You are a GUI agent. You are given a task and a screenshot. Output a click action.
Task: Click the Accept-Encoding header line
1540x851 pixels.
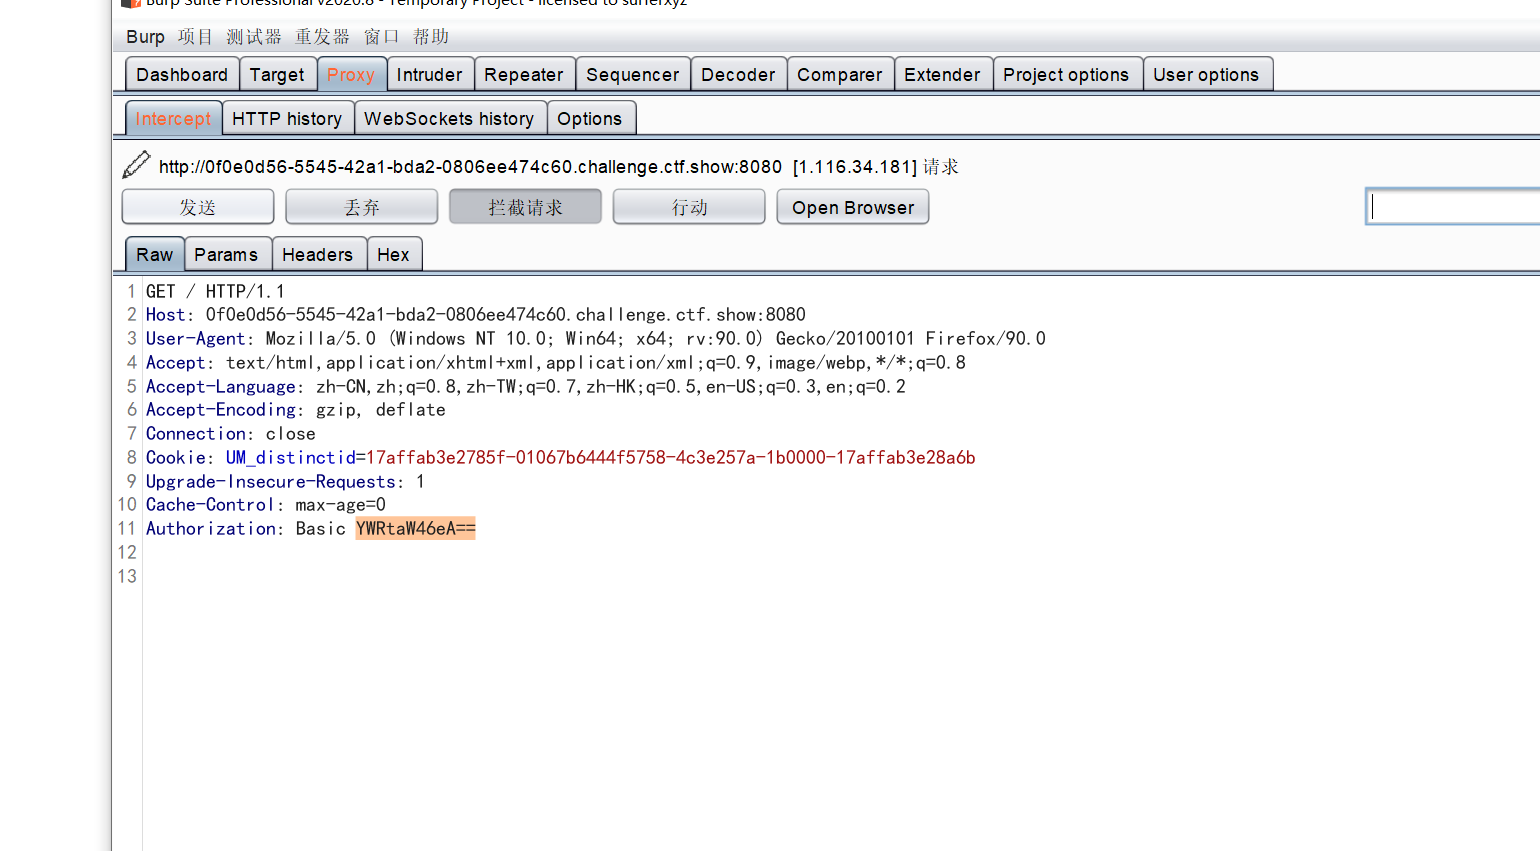pos(296,410)
